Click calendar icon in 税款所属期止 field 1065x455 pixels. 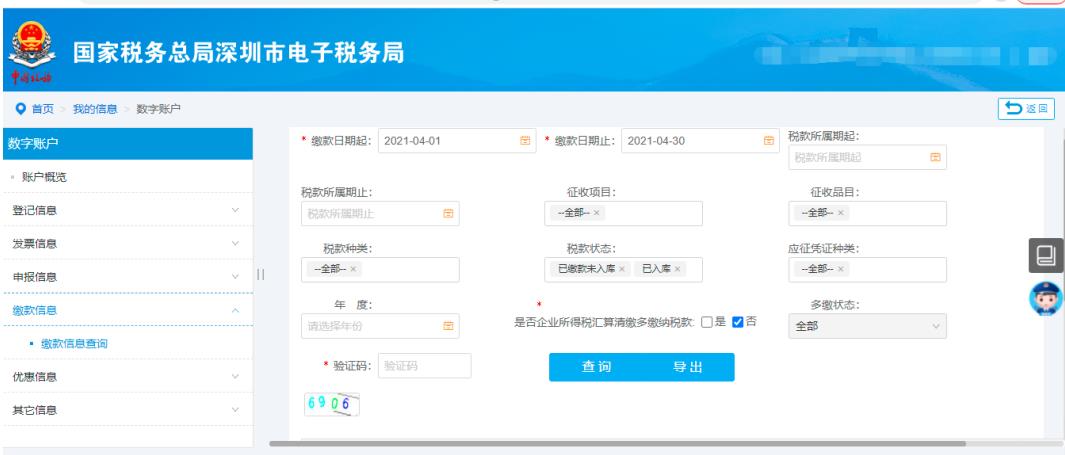coord(448,213)
